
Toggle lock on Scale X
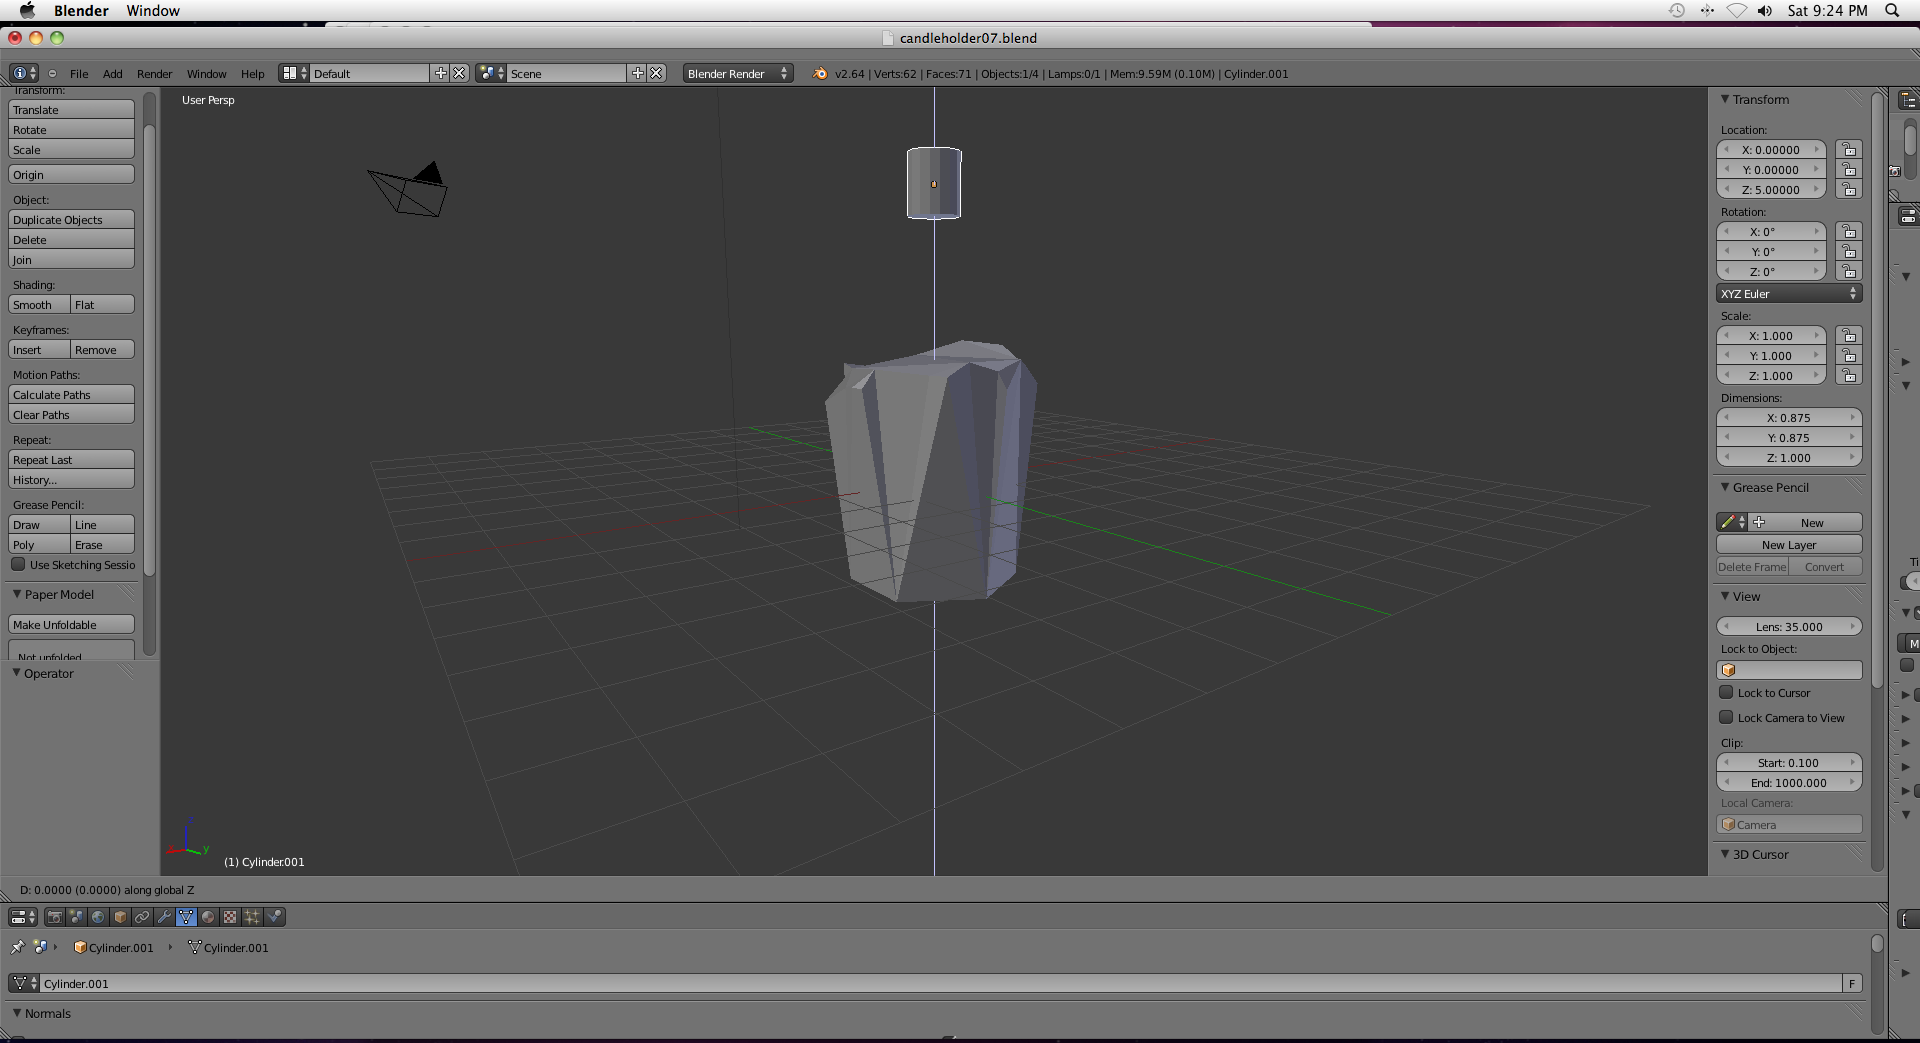(1849, 336)
